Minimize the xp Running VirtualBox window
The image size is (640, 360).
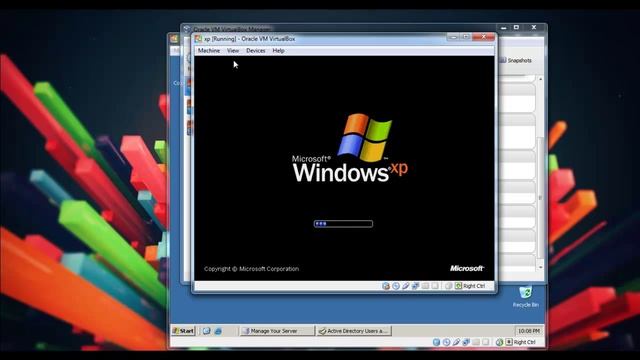coord(453,37)
